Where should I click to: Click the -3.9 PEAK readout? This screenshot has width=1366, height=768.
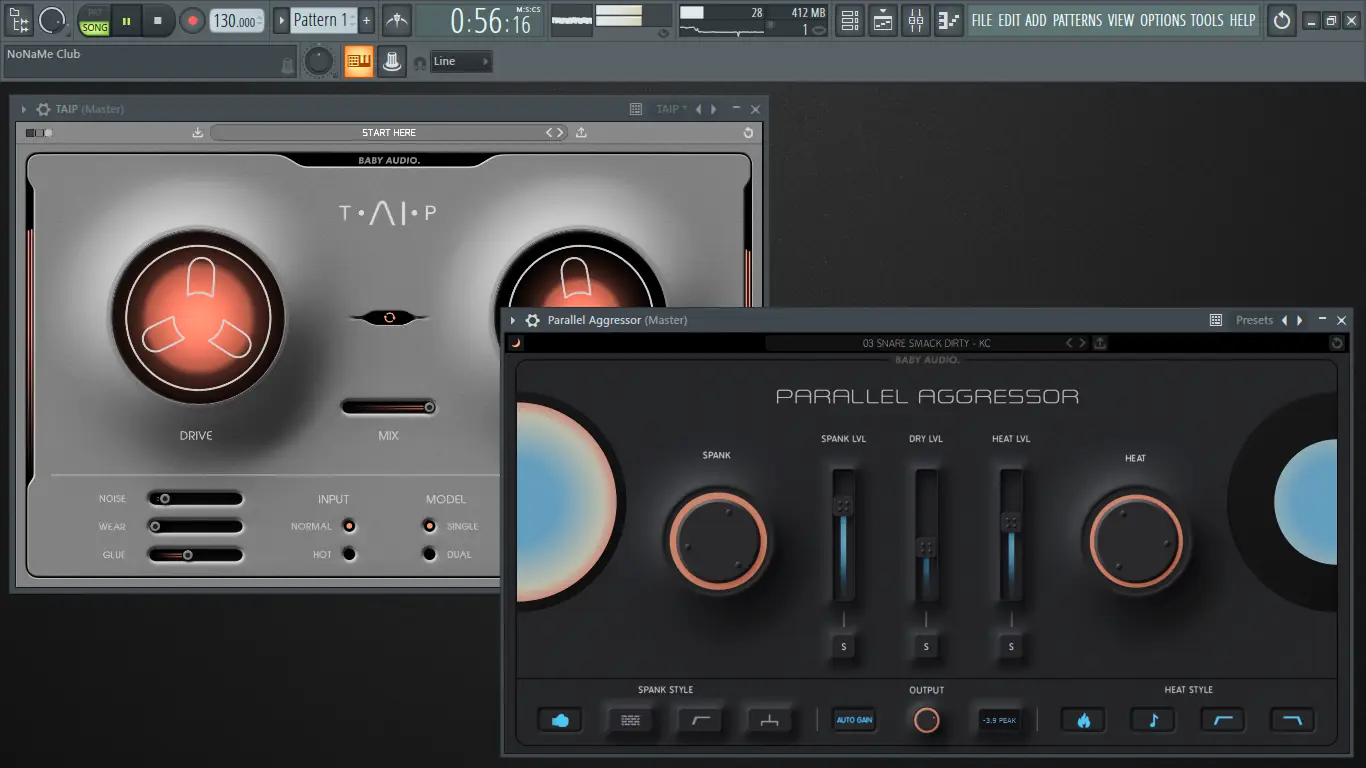coord(1000,720)
